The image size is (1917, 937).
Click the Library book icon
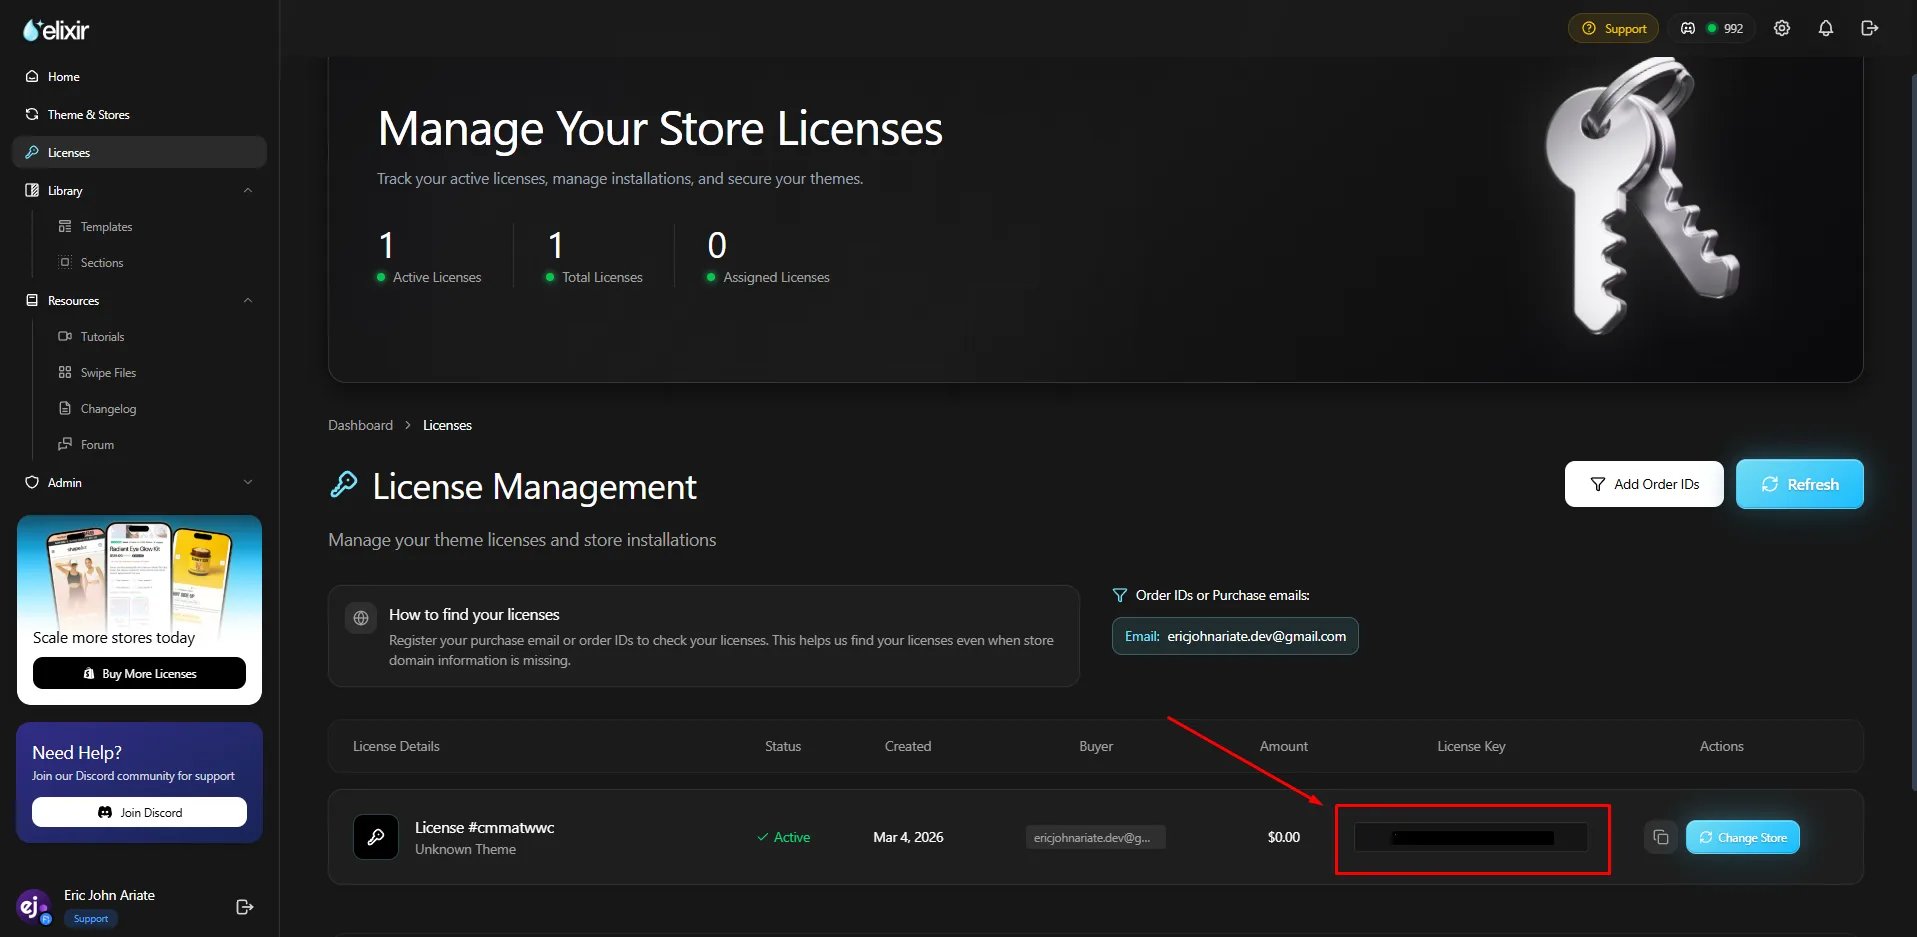[32, 190]
